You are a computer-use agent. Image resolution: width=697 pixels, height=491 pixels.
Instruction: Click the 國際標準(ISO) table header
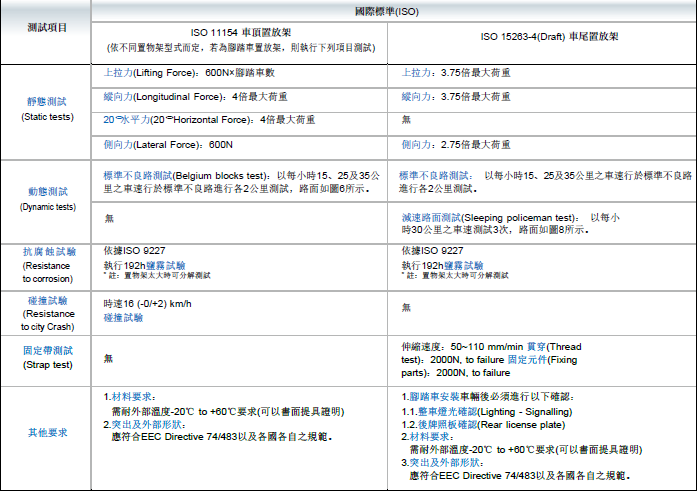point(393,9)
